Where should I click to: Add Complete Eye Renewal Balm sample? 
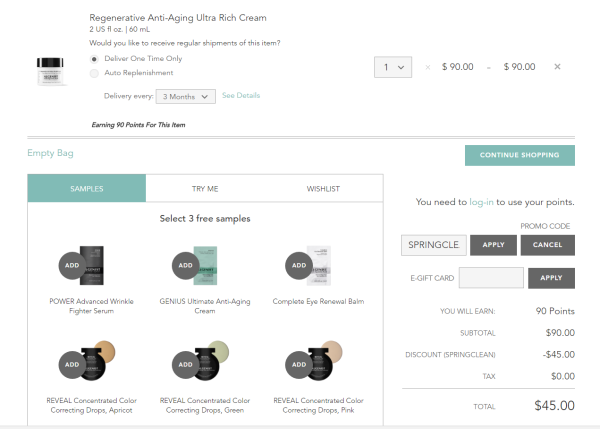299,265
